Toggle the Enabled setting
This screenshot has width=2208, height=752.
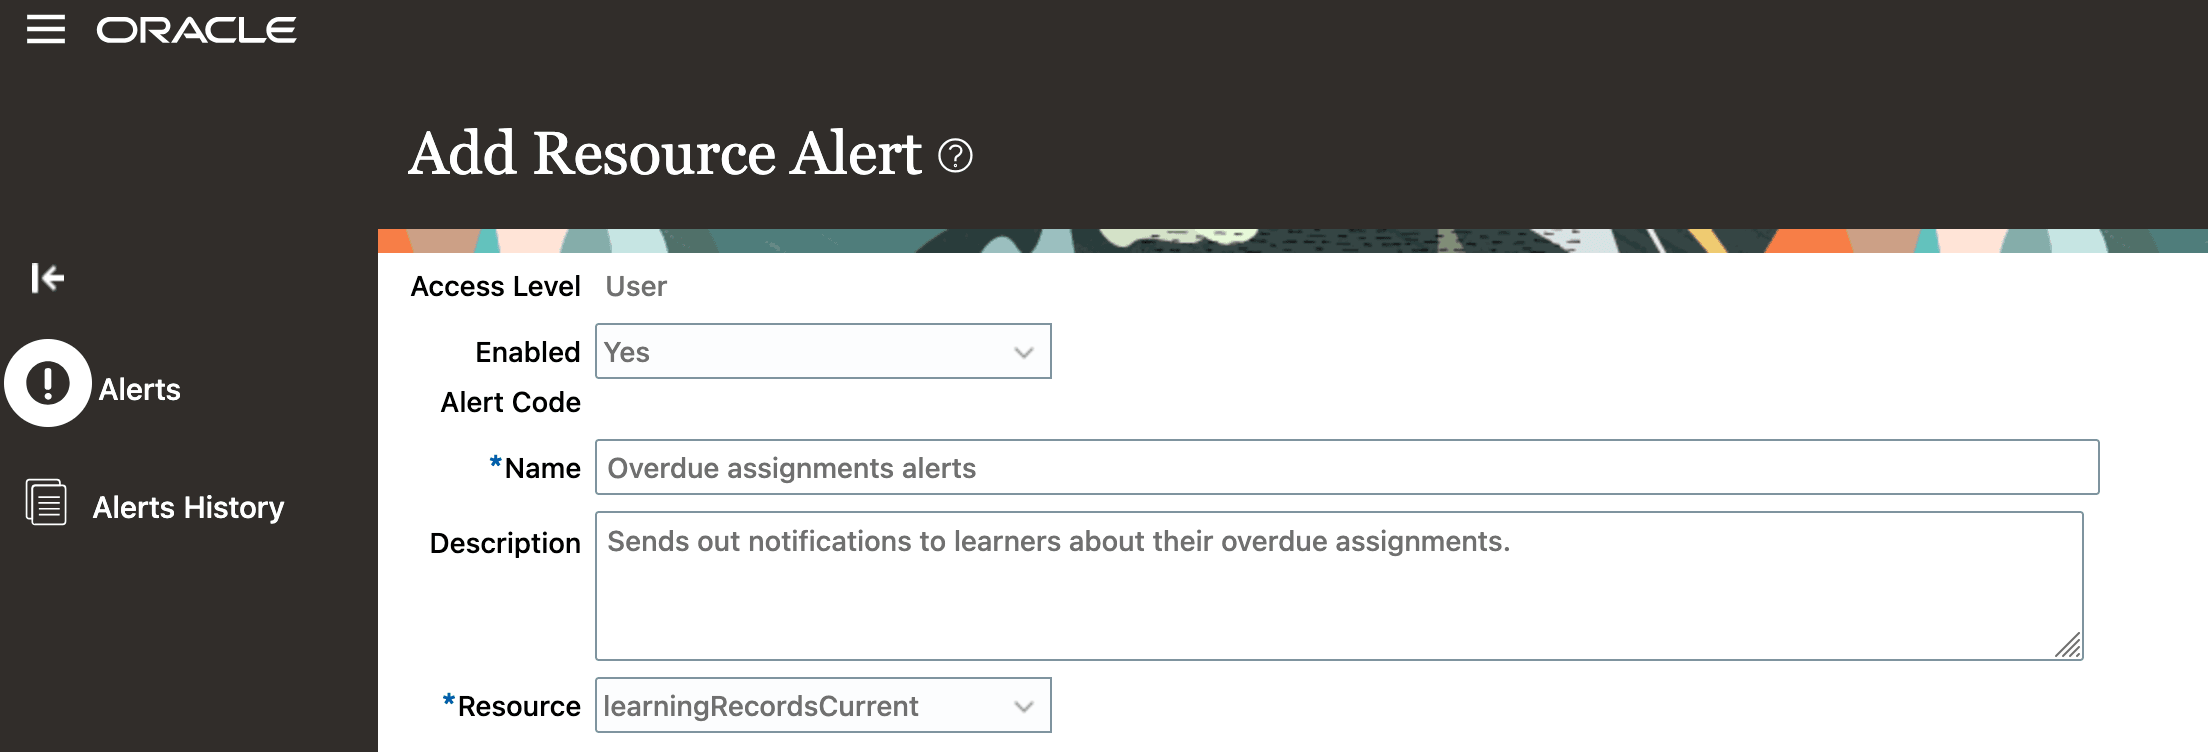coord(820,351)
